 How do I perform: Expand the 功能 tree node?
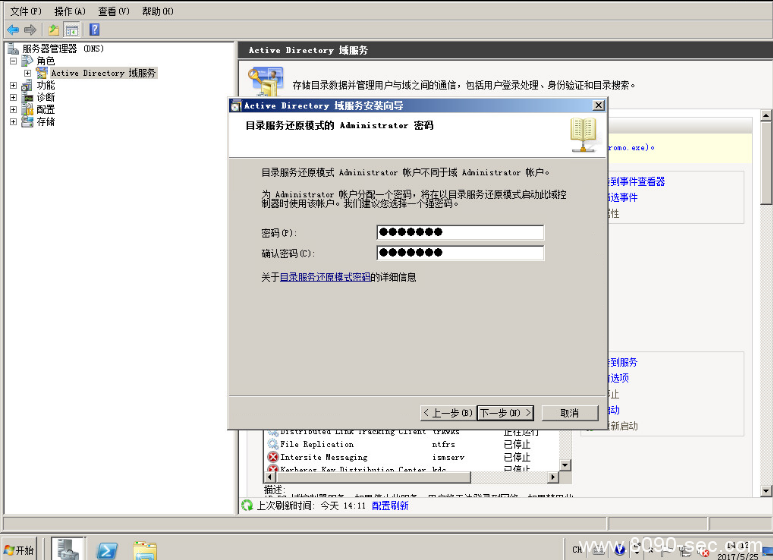[x=13, y=85]
